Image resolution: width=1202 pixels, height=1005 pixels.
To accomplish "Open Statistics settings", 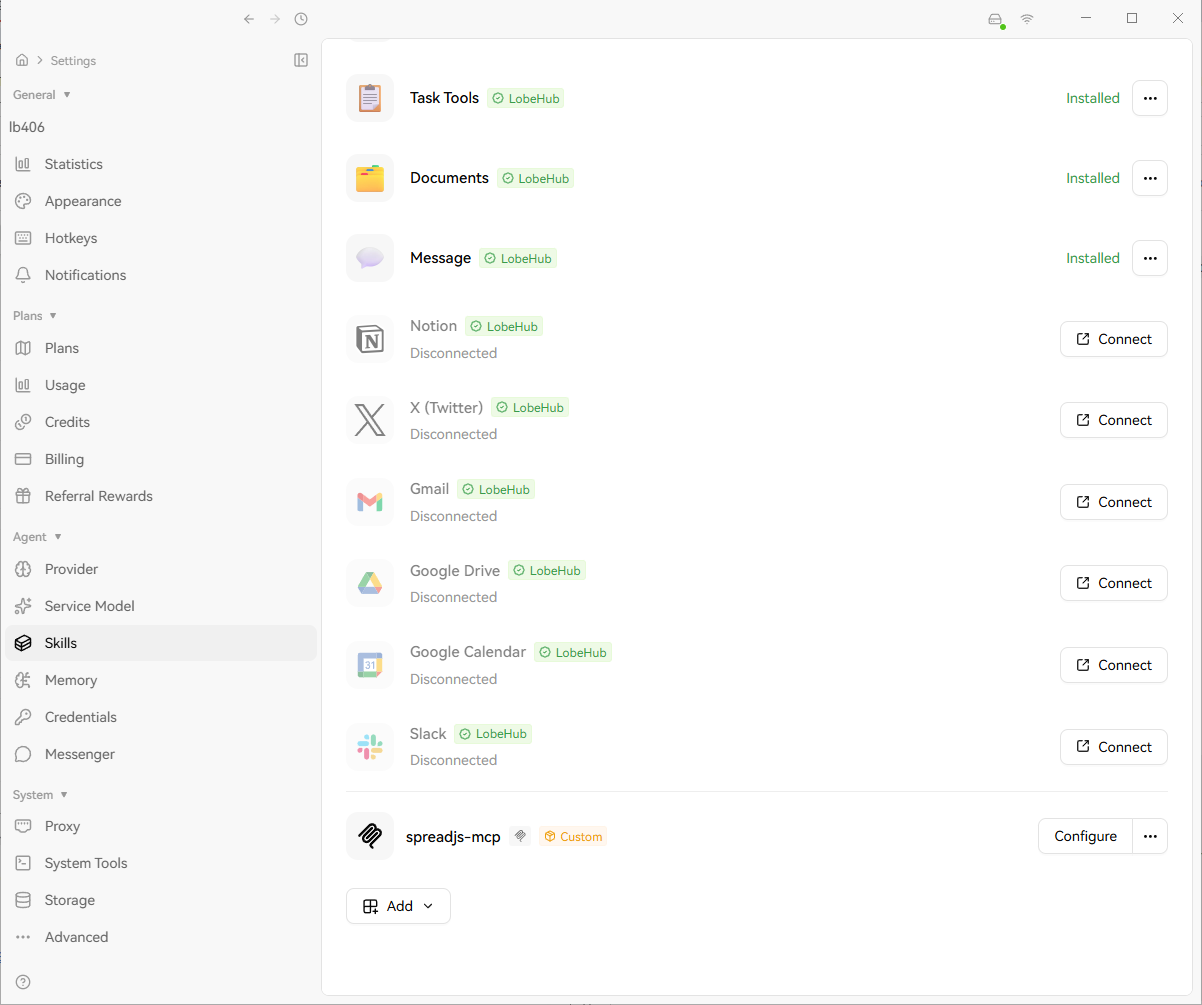I will pyautogui.click(x=160, y=164).
